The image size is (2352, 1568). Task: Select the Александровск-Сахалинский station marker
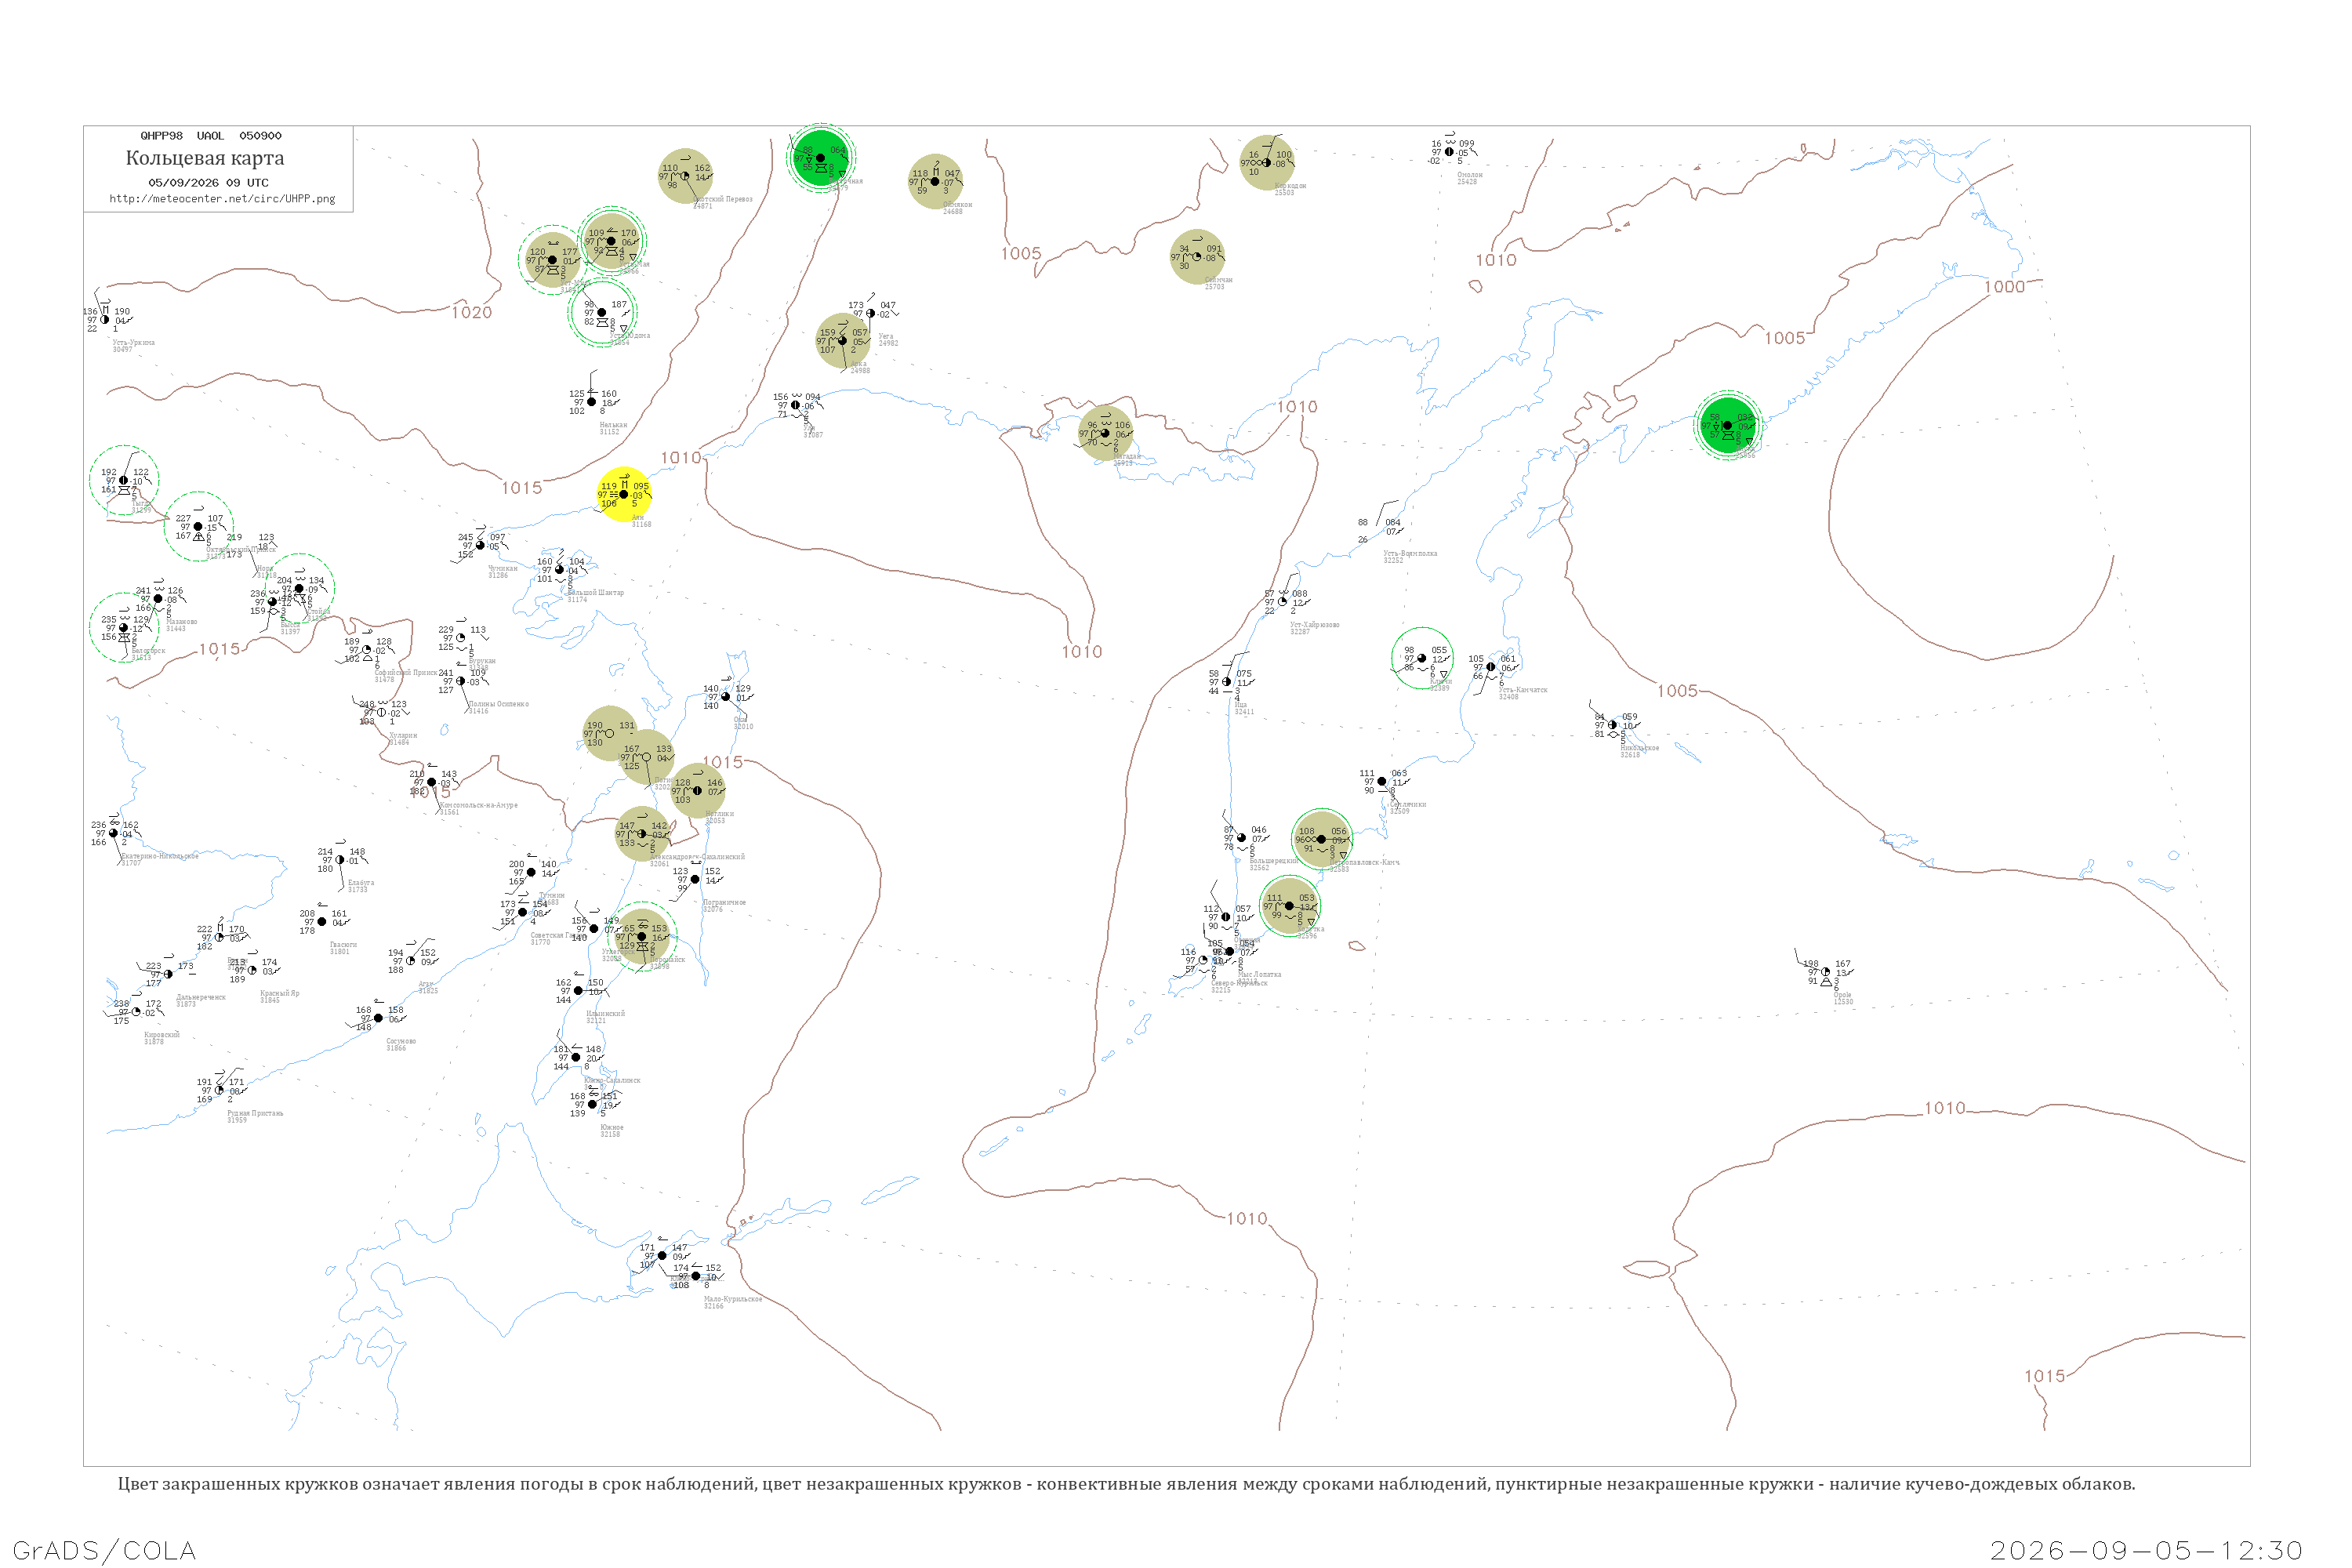642,833
